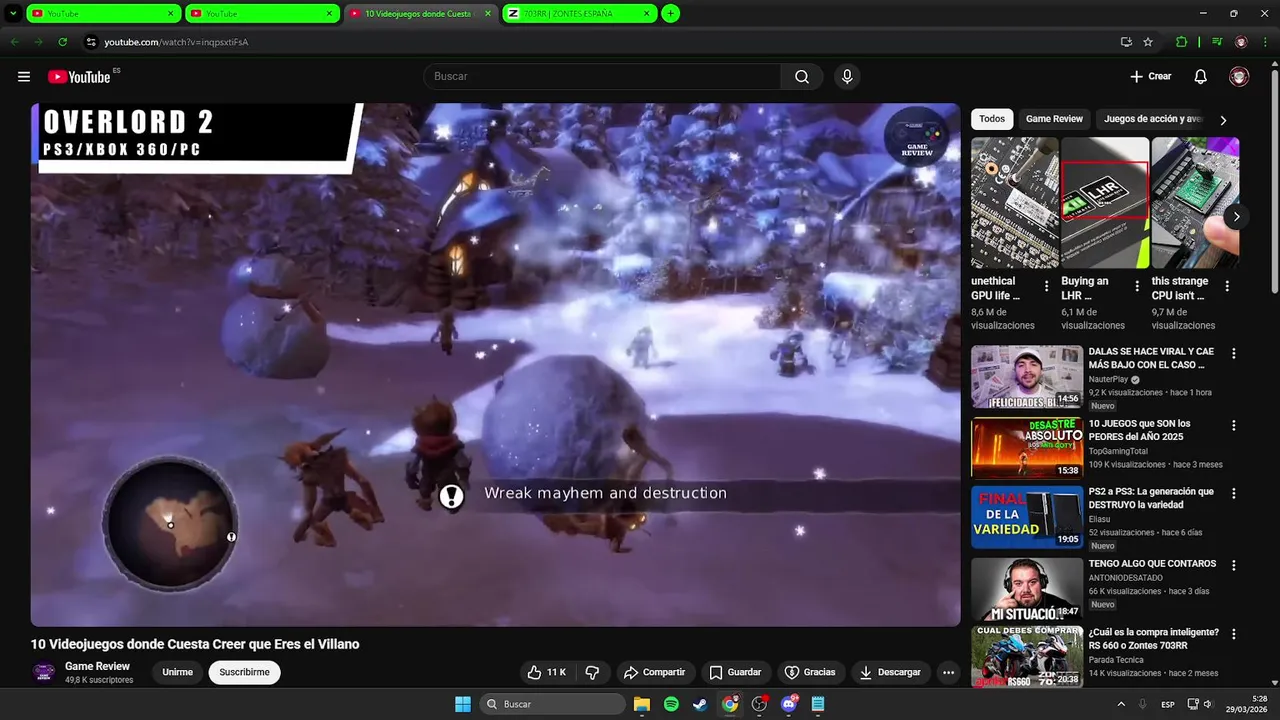Open options for TENGO ALGO QUE CONTAROS video
The height and width of the screenshot is (720, 1280).
(x=1234, y=565)
